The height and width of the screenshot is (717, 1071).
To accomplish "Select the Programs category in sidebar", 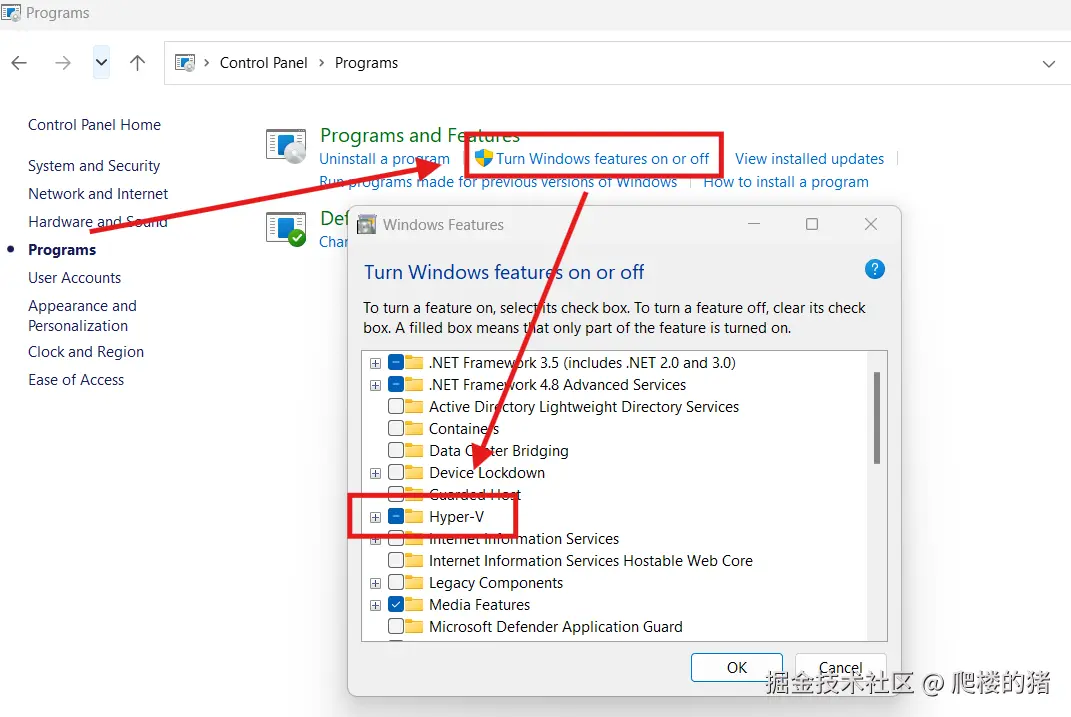I will pyautogui.click(x=62, y=250).
